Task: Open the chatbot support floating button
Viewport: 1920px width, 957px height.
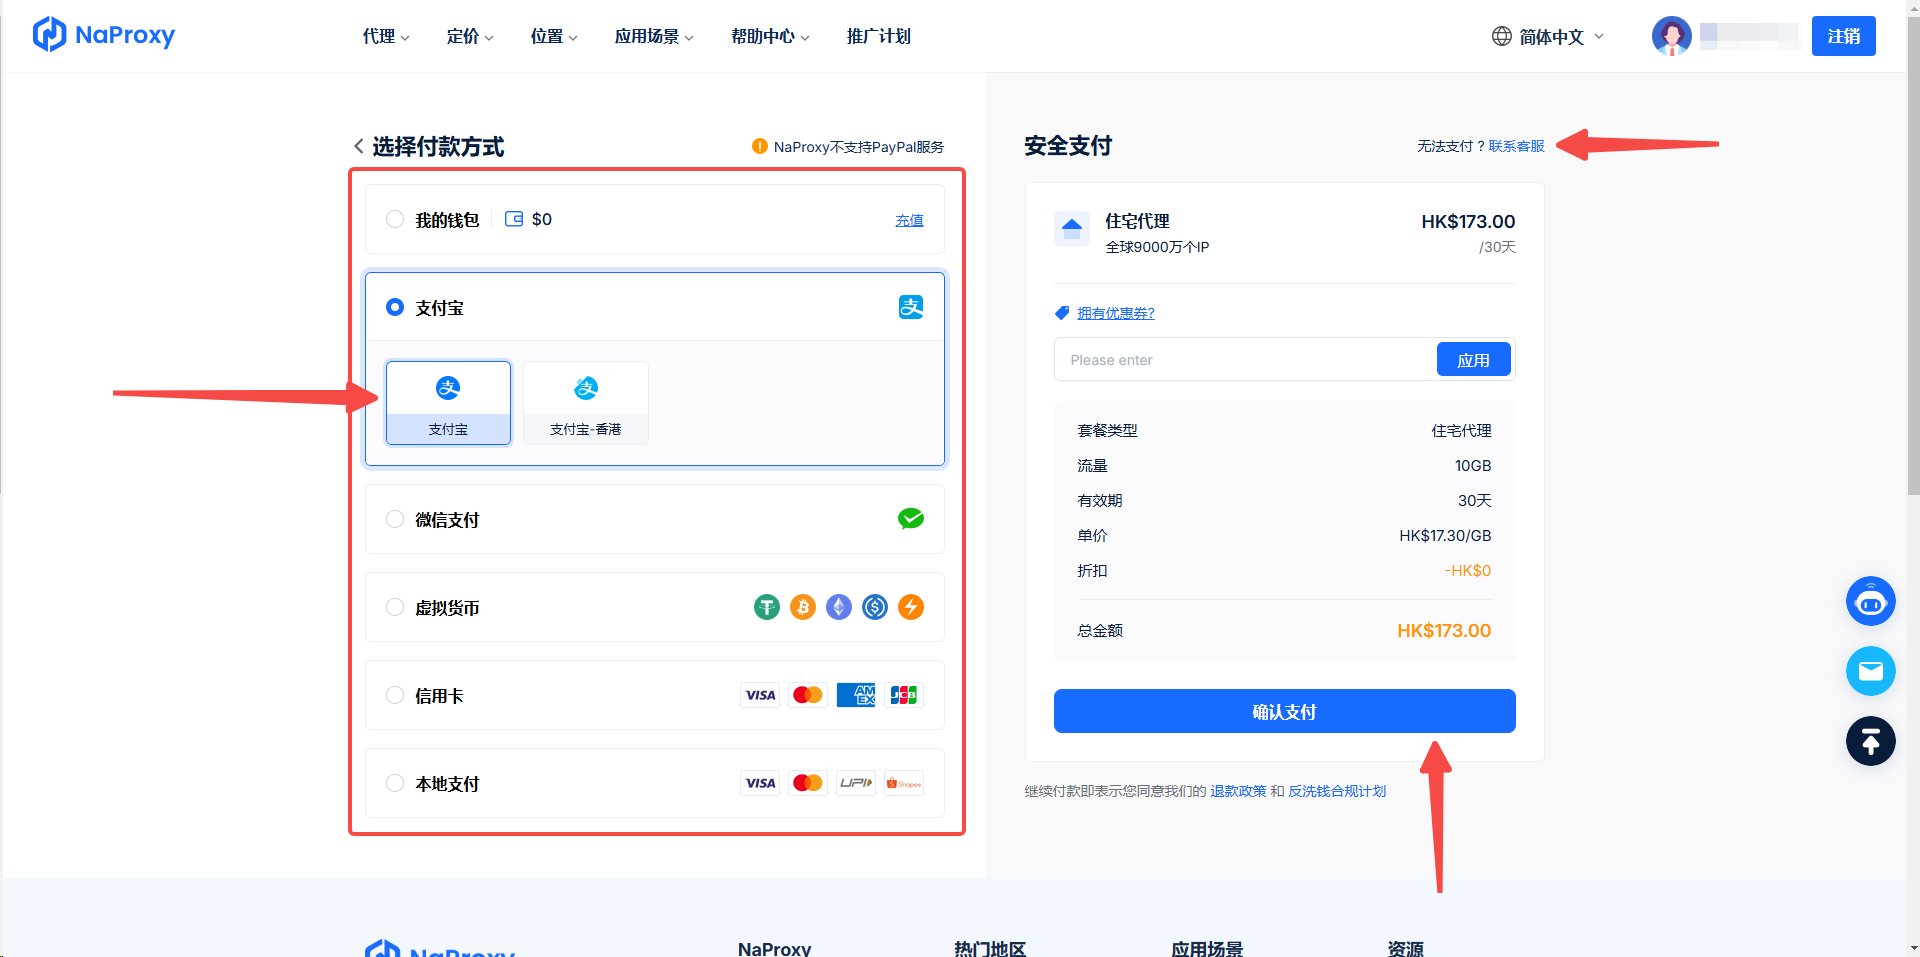Action: 1870,601
